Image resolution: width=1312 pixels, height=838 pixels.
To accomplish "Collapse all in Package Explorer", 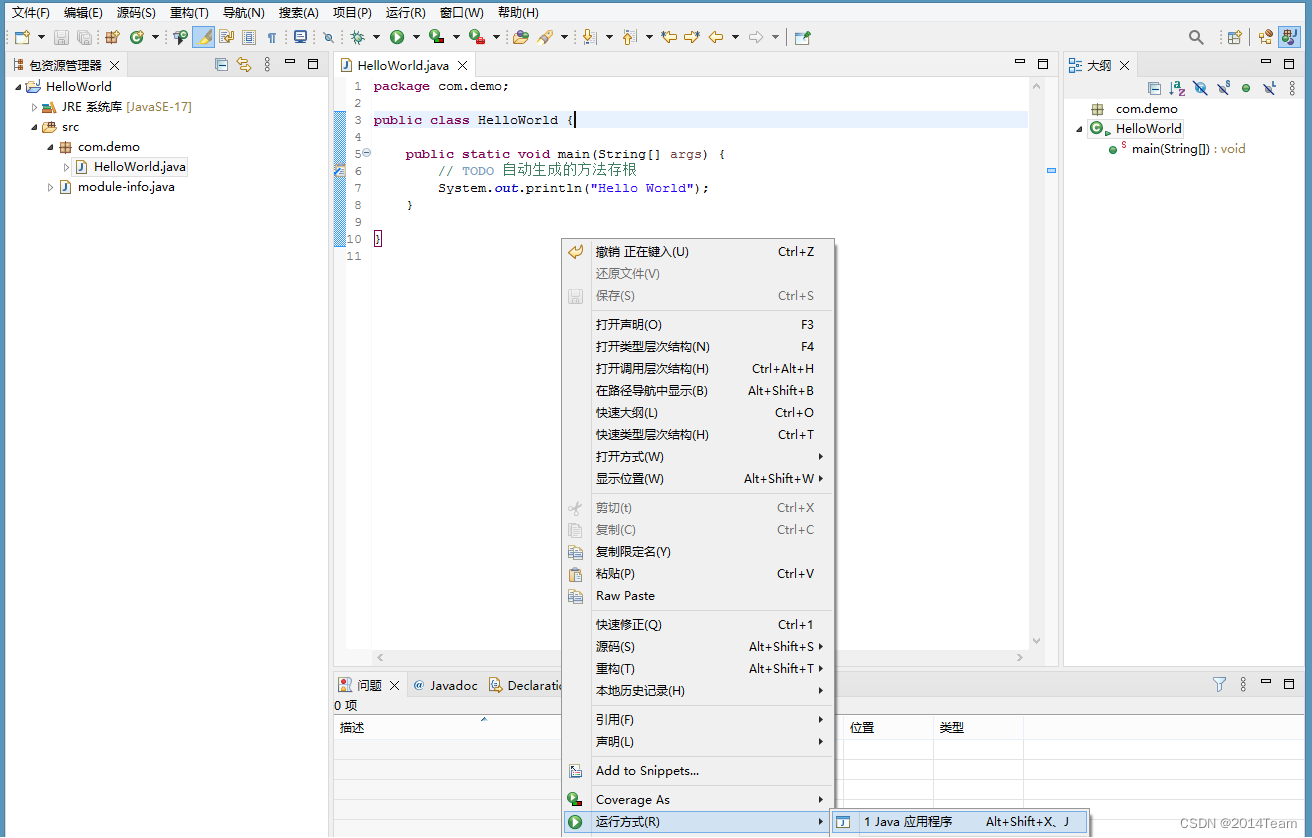I will coord(222,65).
